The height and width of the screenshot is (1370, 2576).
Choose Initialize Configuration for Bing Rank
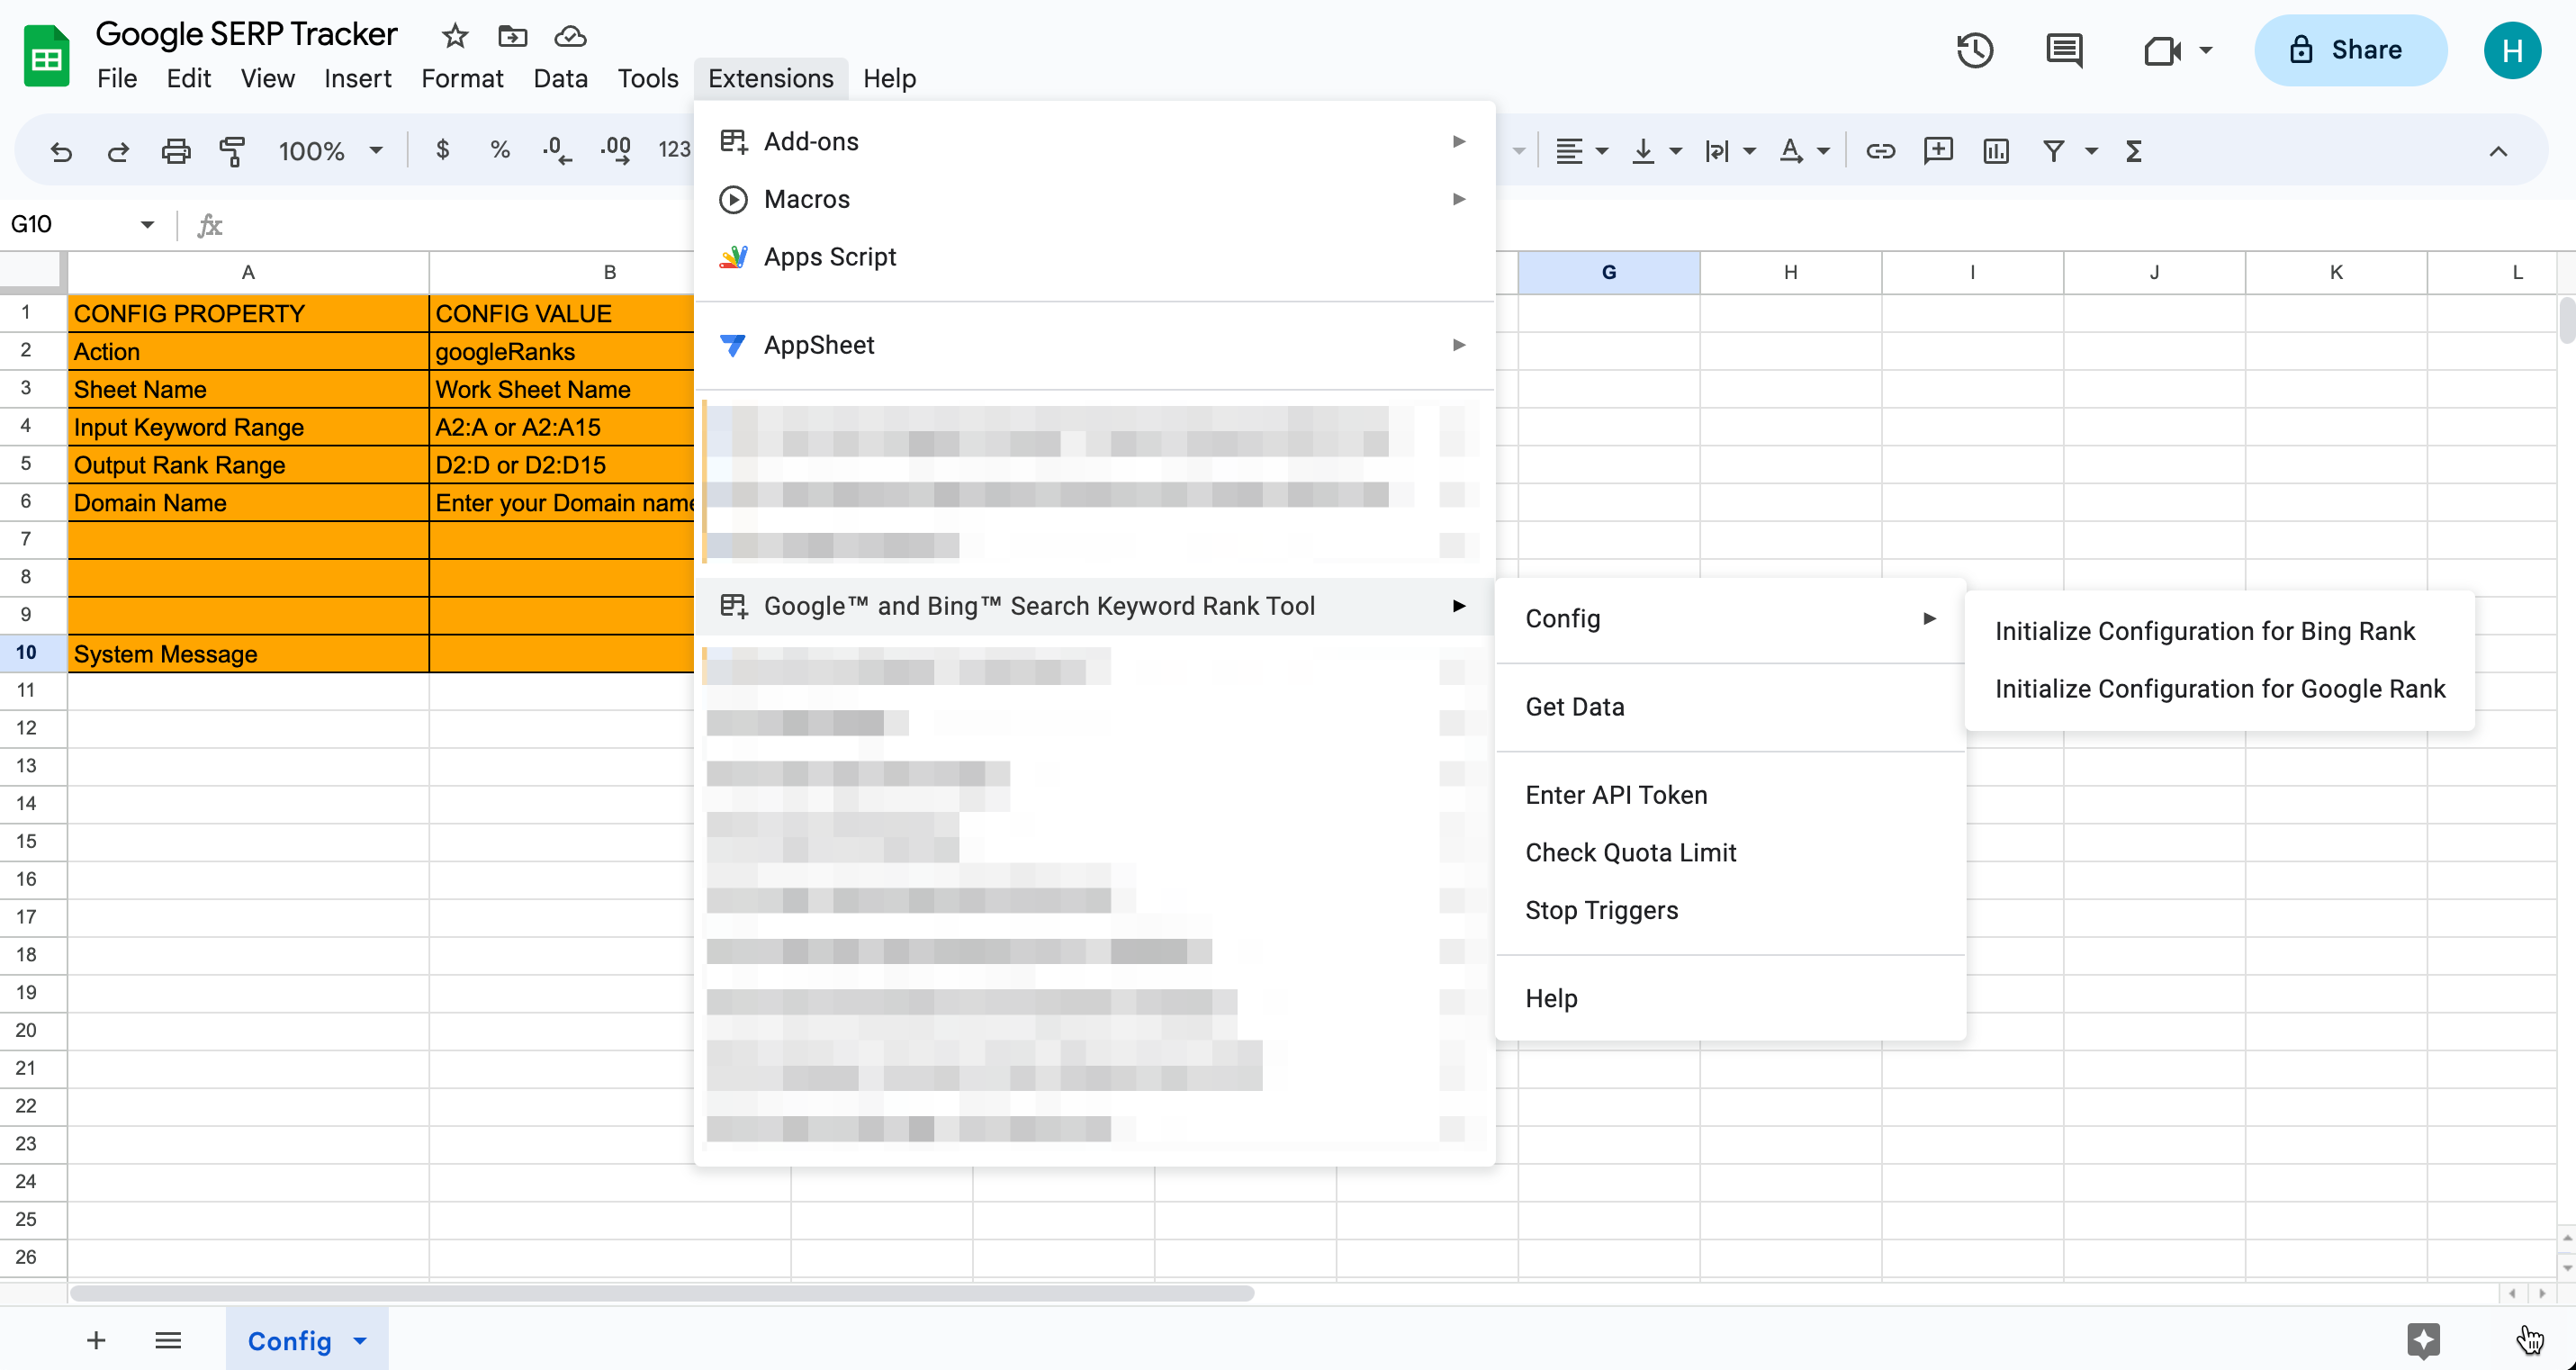pyautogui.click(x=2219, y=631)
